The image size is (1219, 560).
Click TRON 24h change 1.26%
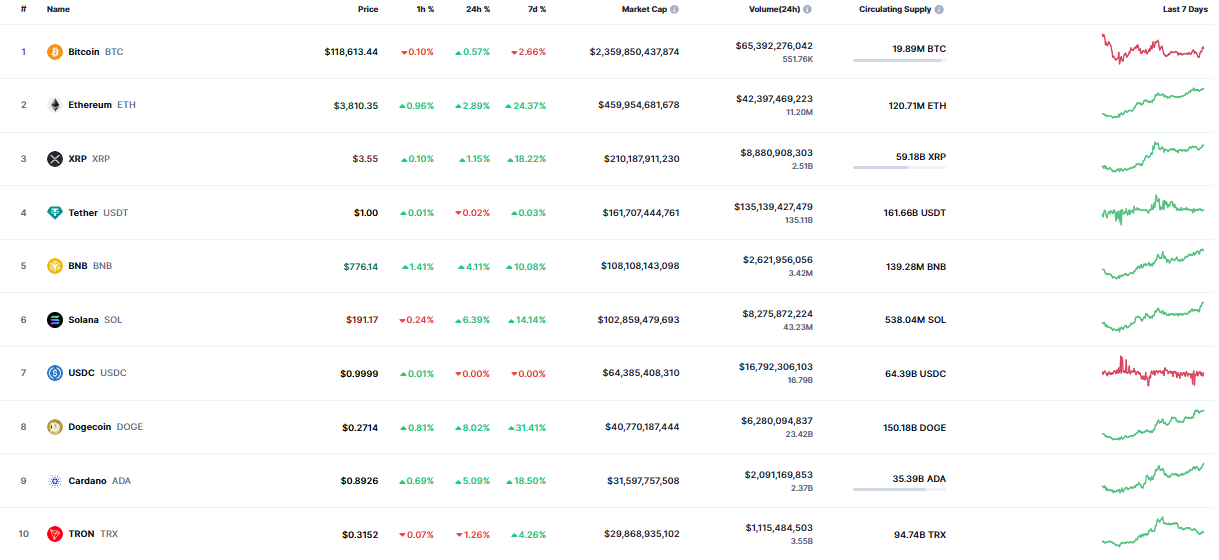[472, 535]
